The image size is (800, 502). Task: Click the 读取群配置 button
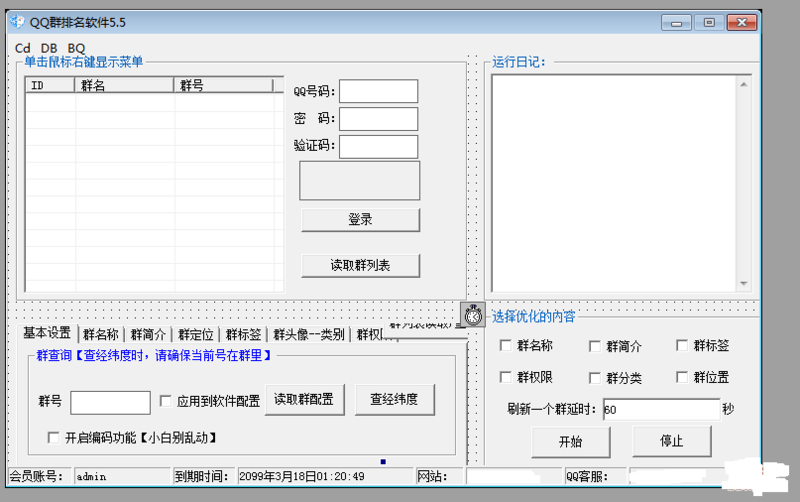point(305,399)
